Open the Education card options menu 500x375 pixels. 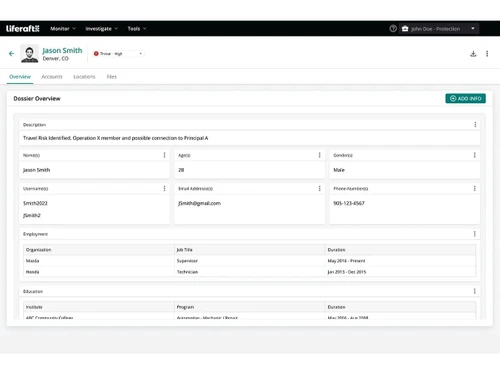[474, 291]
